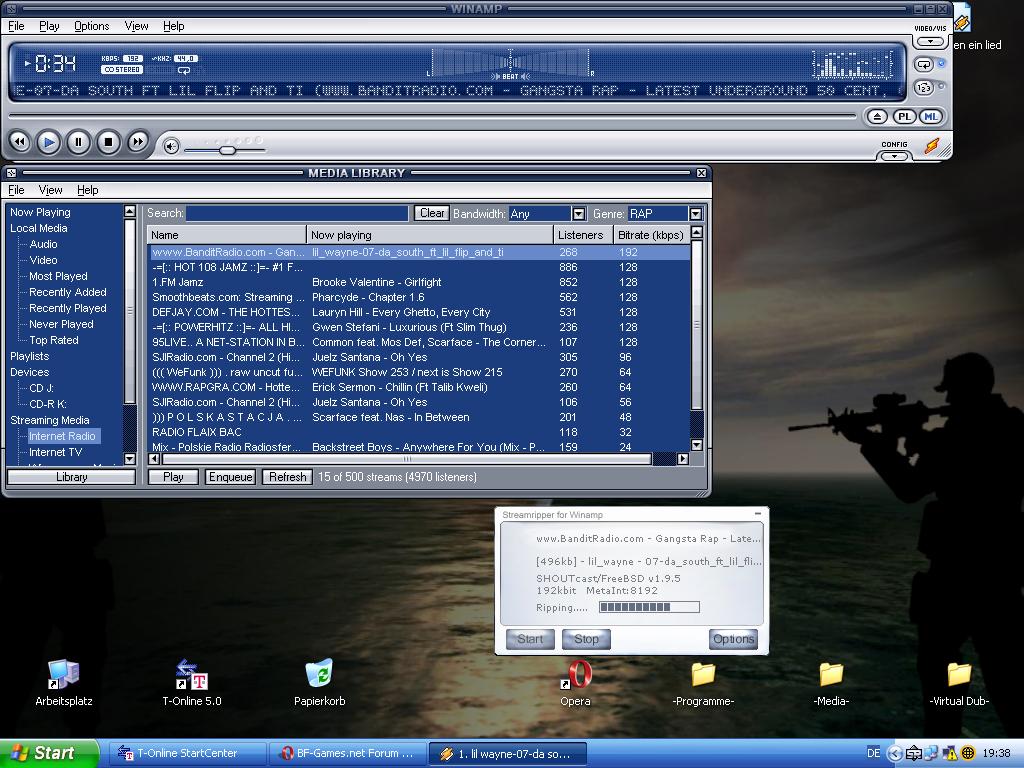The width and height of the screenshot is (1024, 768).
Task: Open Papierkorb recycle bin icon
Action: (319, 684)
